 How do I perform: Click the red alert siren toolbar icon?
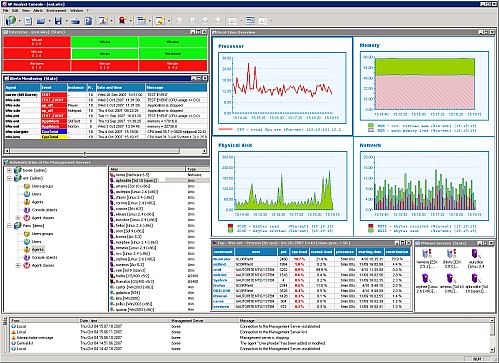[122, 21]
